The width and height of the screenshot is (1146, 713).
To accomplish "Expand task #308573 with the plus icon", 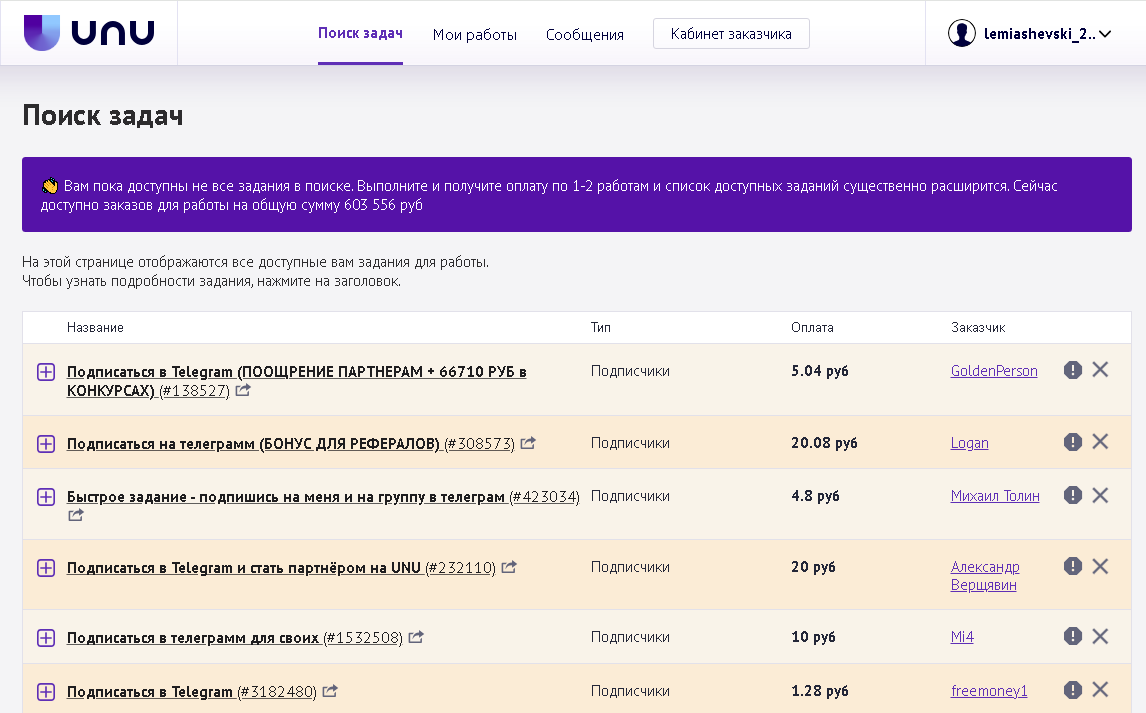I will tap(46, 443).
